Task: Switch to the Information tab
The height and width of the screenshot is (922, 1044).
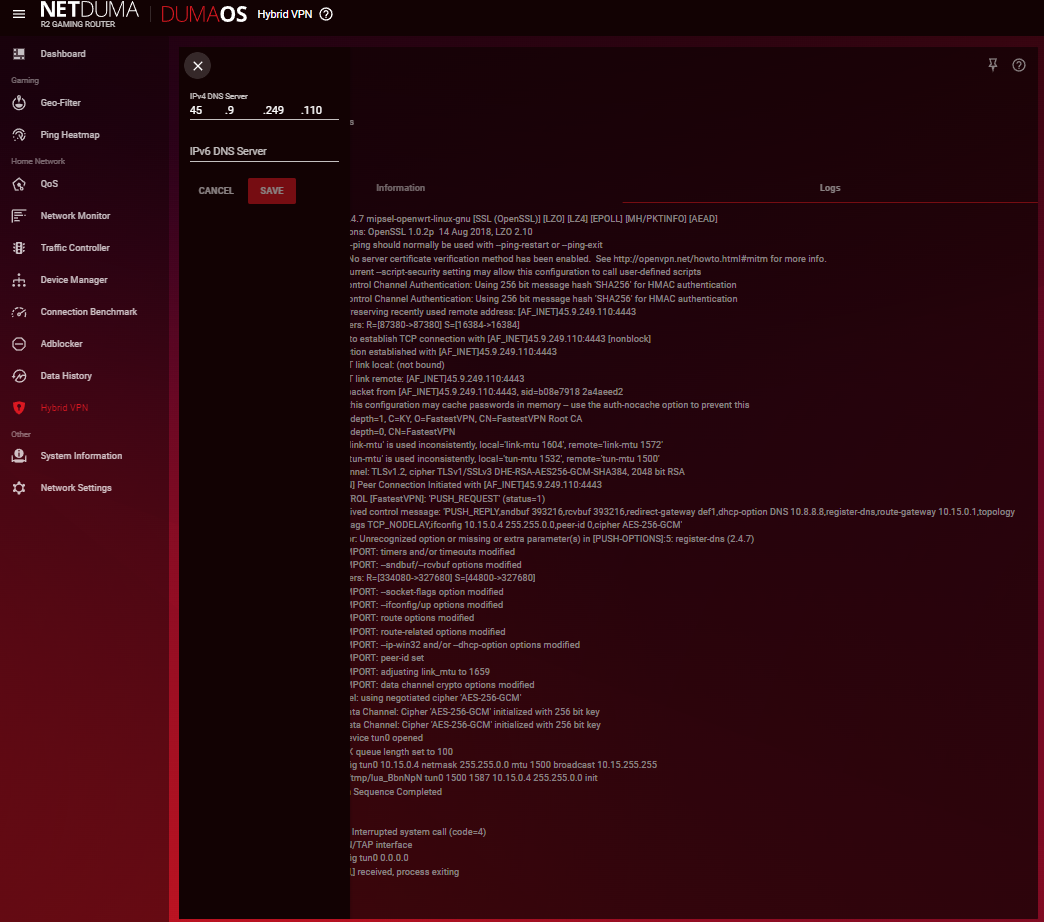Action: coord(400,188)
